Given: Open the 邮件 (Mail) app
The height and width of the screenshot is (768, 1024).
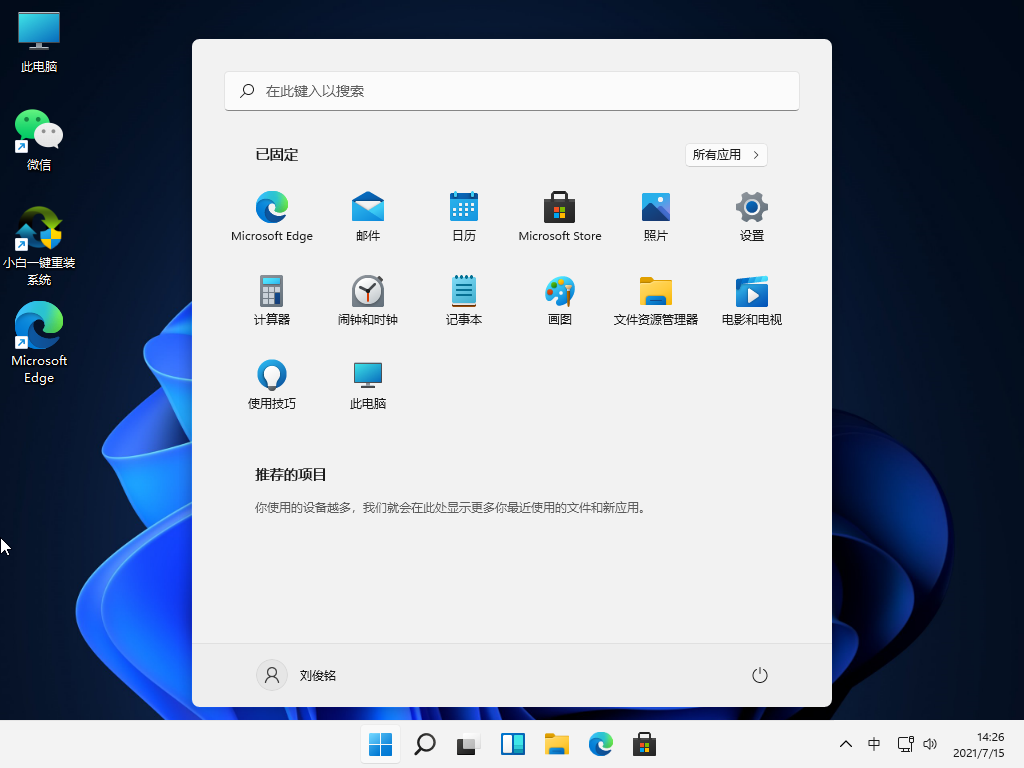Looking at the screenshot, I should pyautogui.click(x=368, y=216).
